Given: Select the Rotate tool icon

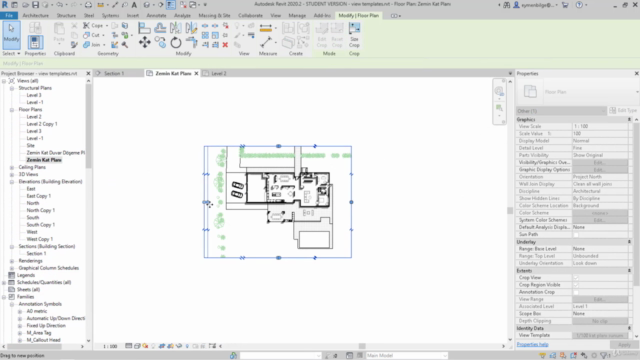Looking at the screenshot, I should 176,42.
